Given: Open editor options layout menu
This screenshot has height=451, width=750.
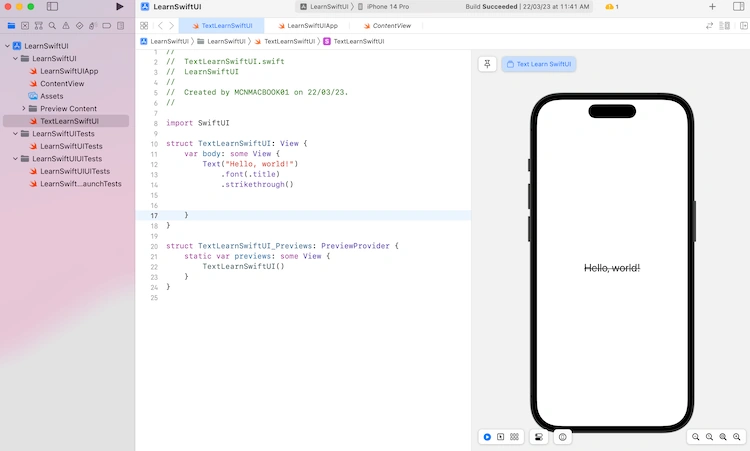Looking at the screenshot, I should tap(725, 26).
